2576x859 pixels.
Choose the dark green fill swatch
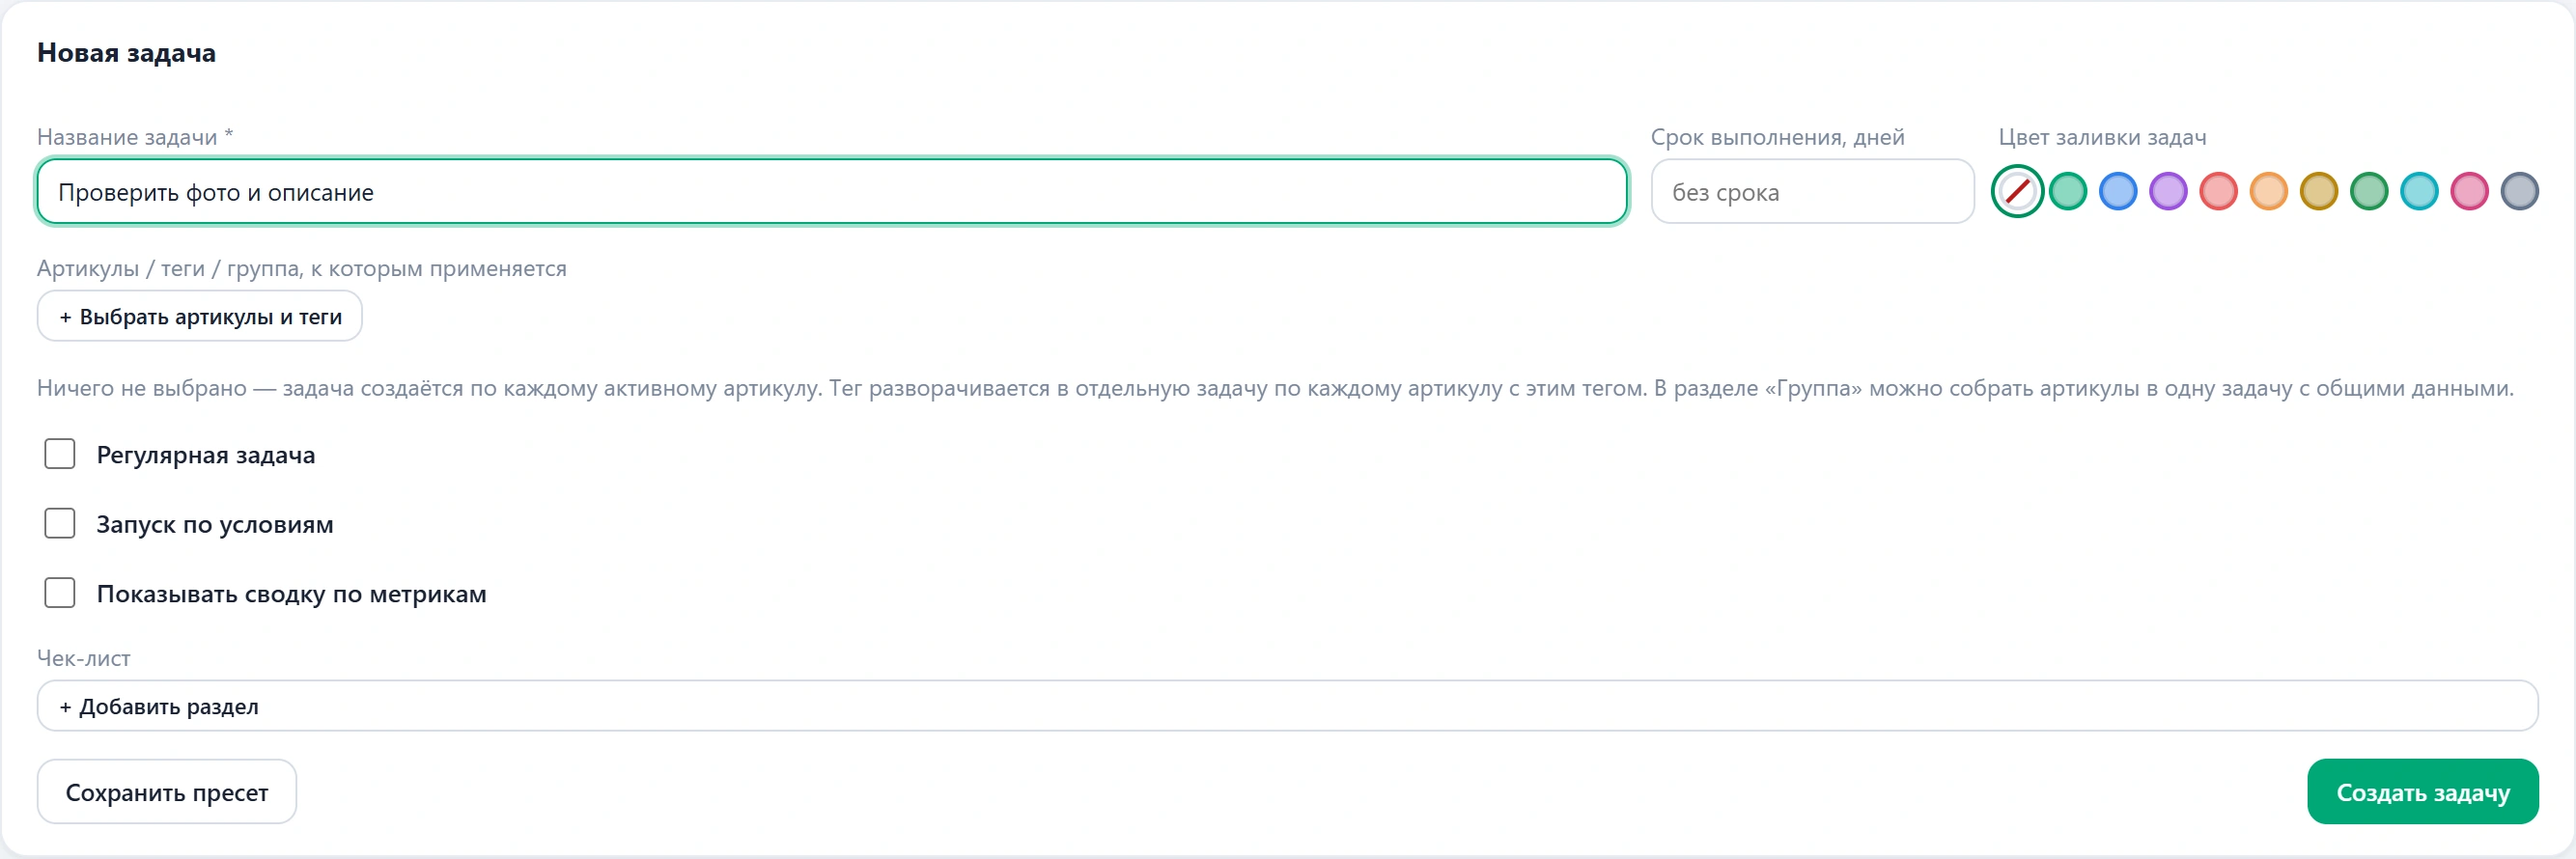[2368, 191]
